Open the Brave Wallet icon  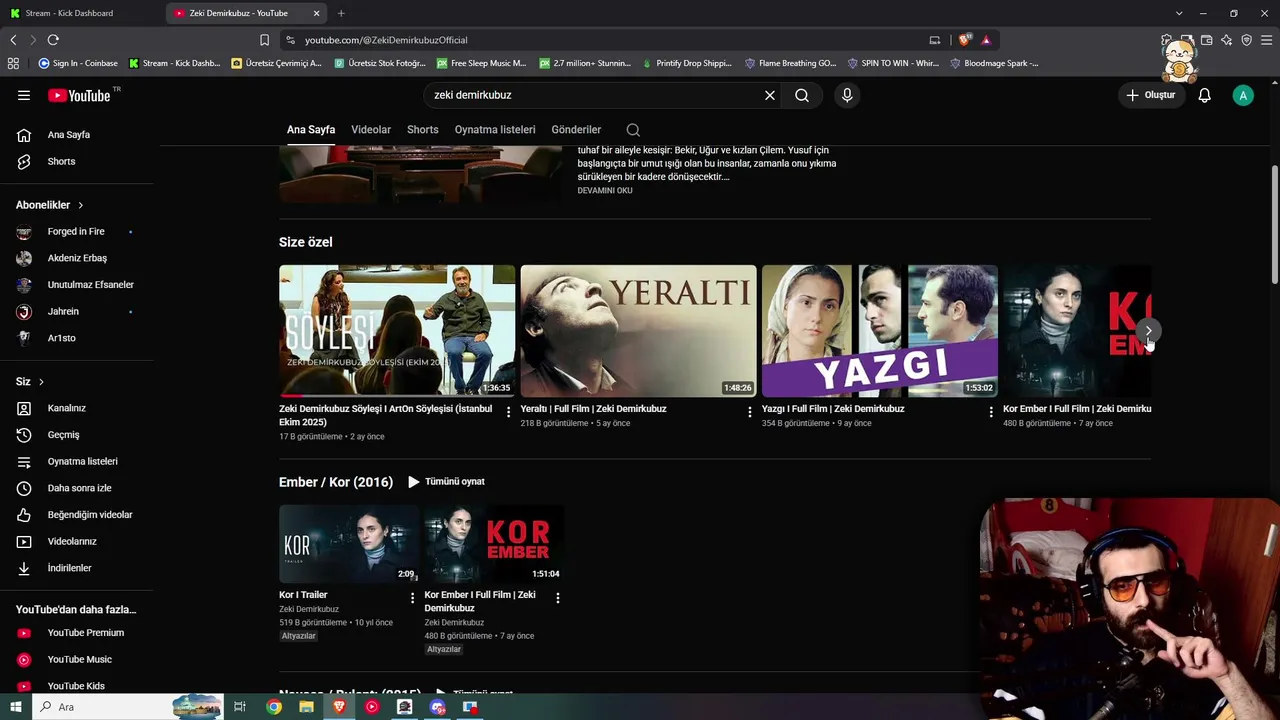coord(1207,40)
